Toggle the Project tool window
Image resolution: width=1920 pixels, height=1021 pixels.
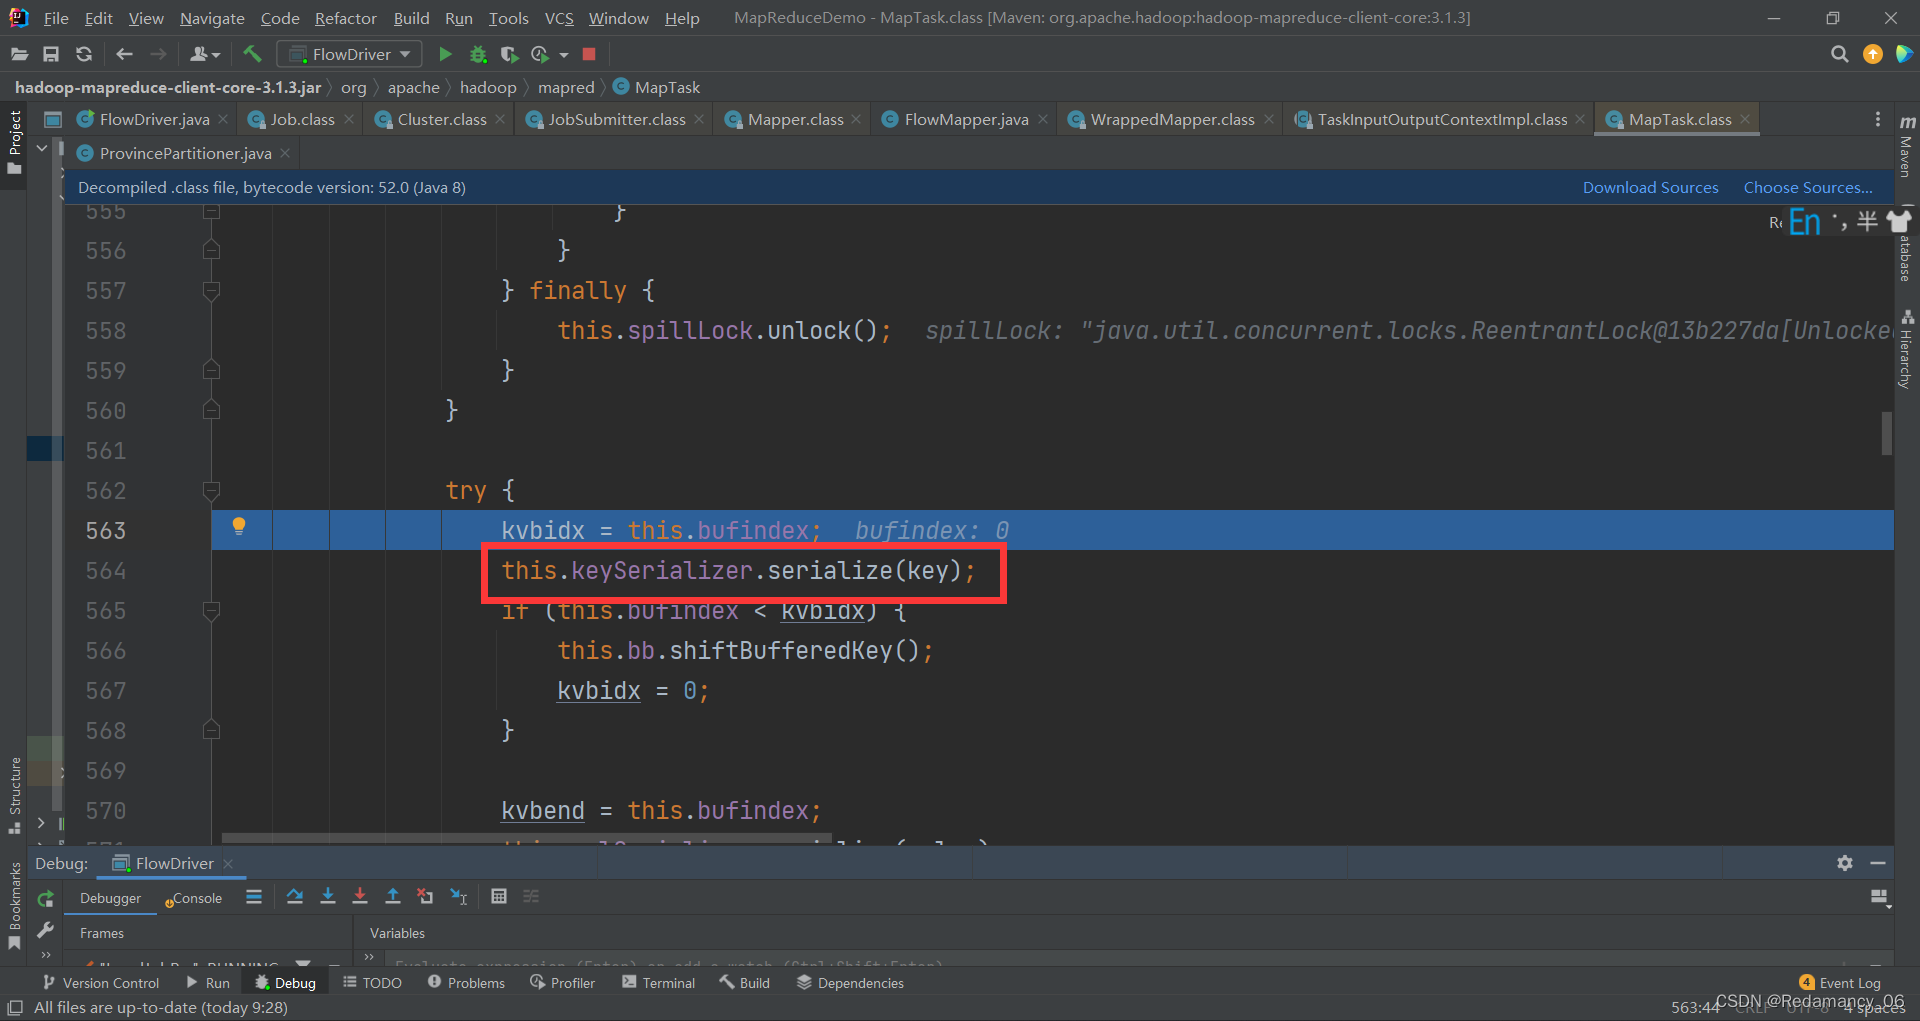14,141
